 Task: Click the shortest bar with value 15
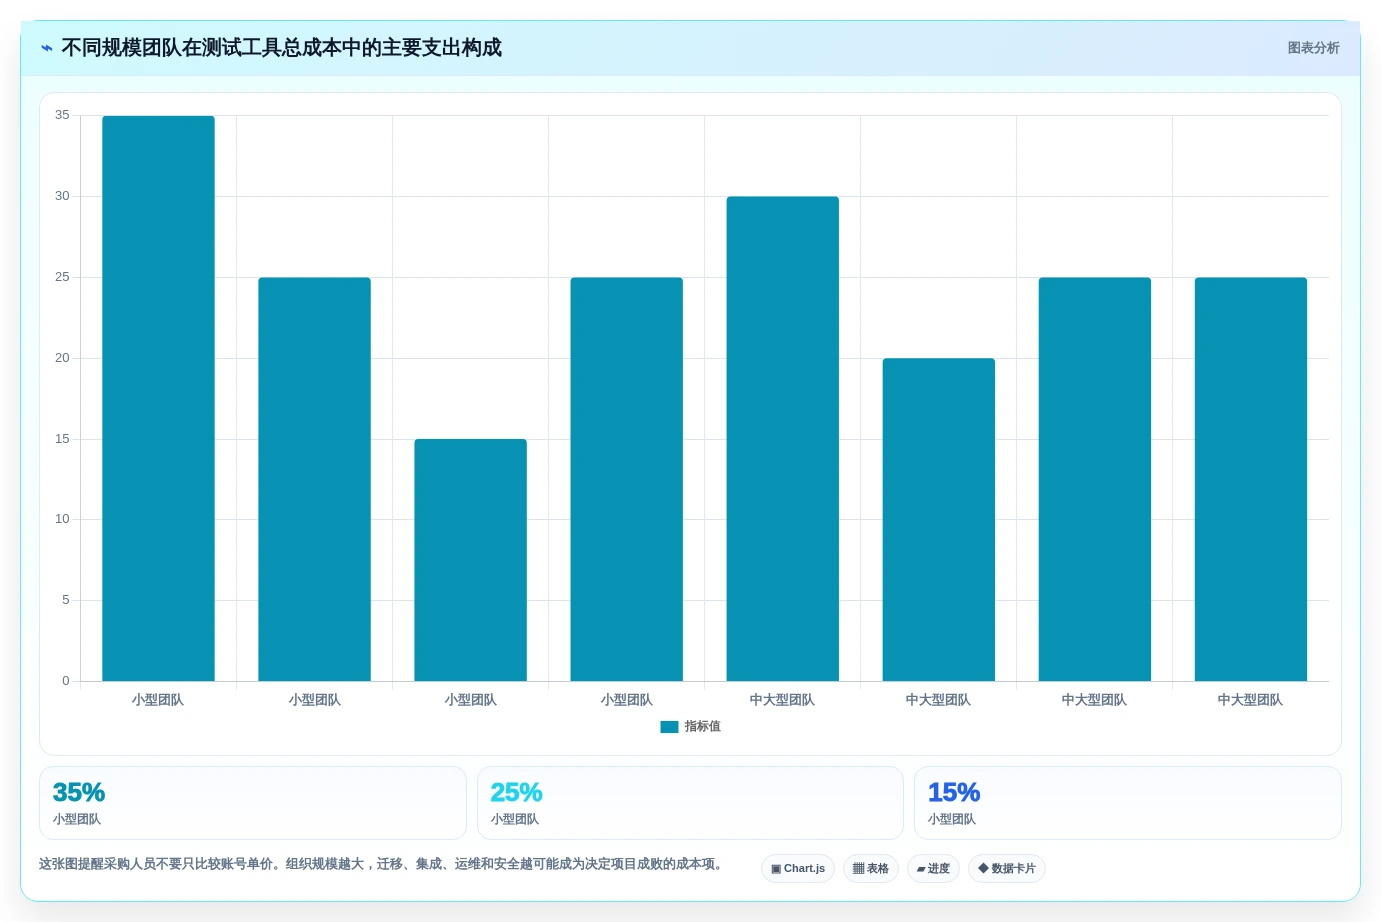471,560
